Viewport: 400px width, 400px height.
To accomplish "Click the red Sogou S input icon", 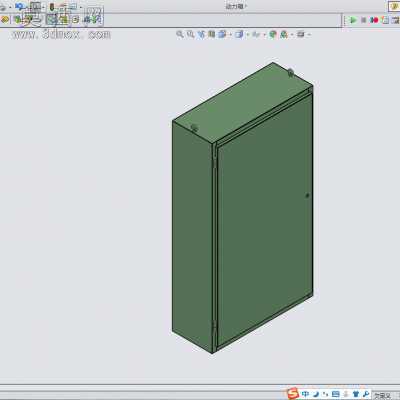I will tap(293, 393).
